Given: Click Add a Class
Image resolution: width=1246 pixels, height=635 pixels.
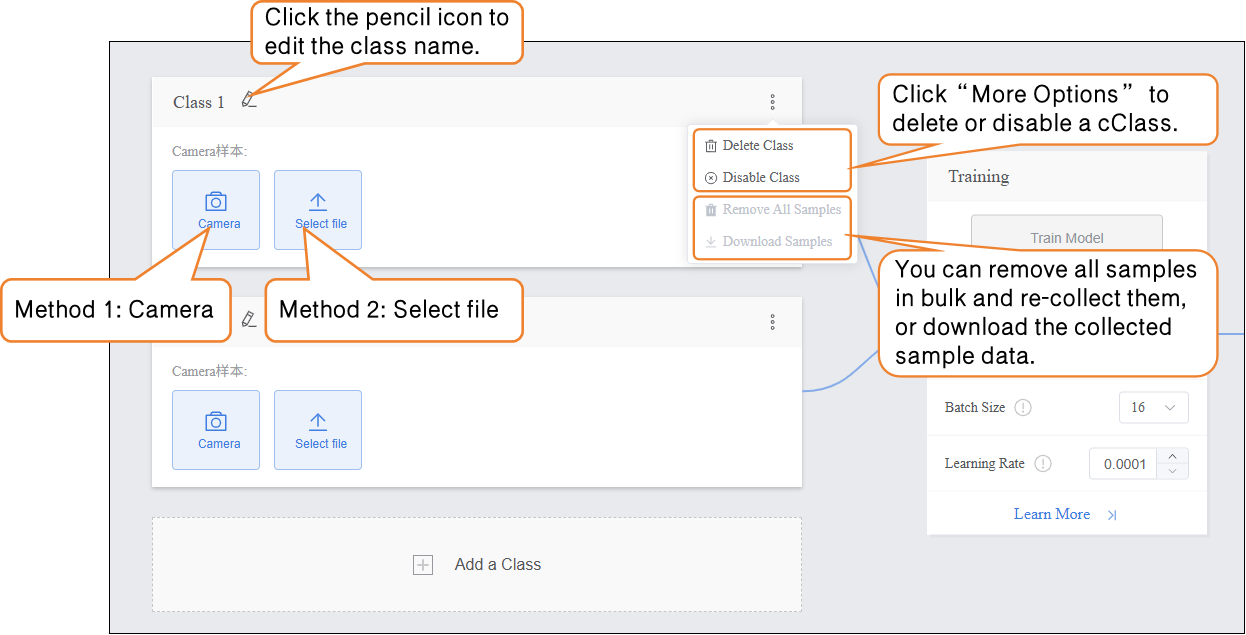Looking at the screenshot, I should click(x=477, y=565).
